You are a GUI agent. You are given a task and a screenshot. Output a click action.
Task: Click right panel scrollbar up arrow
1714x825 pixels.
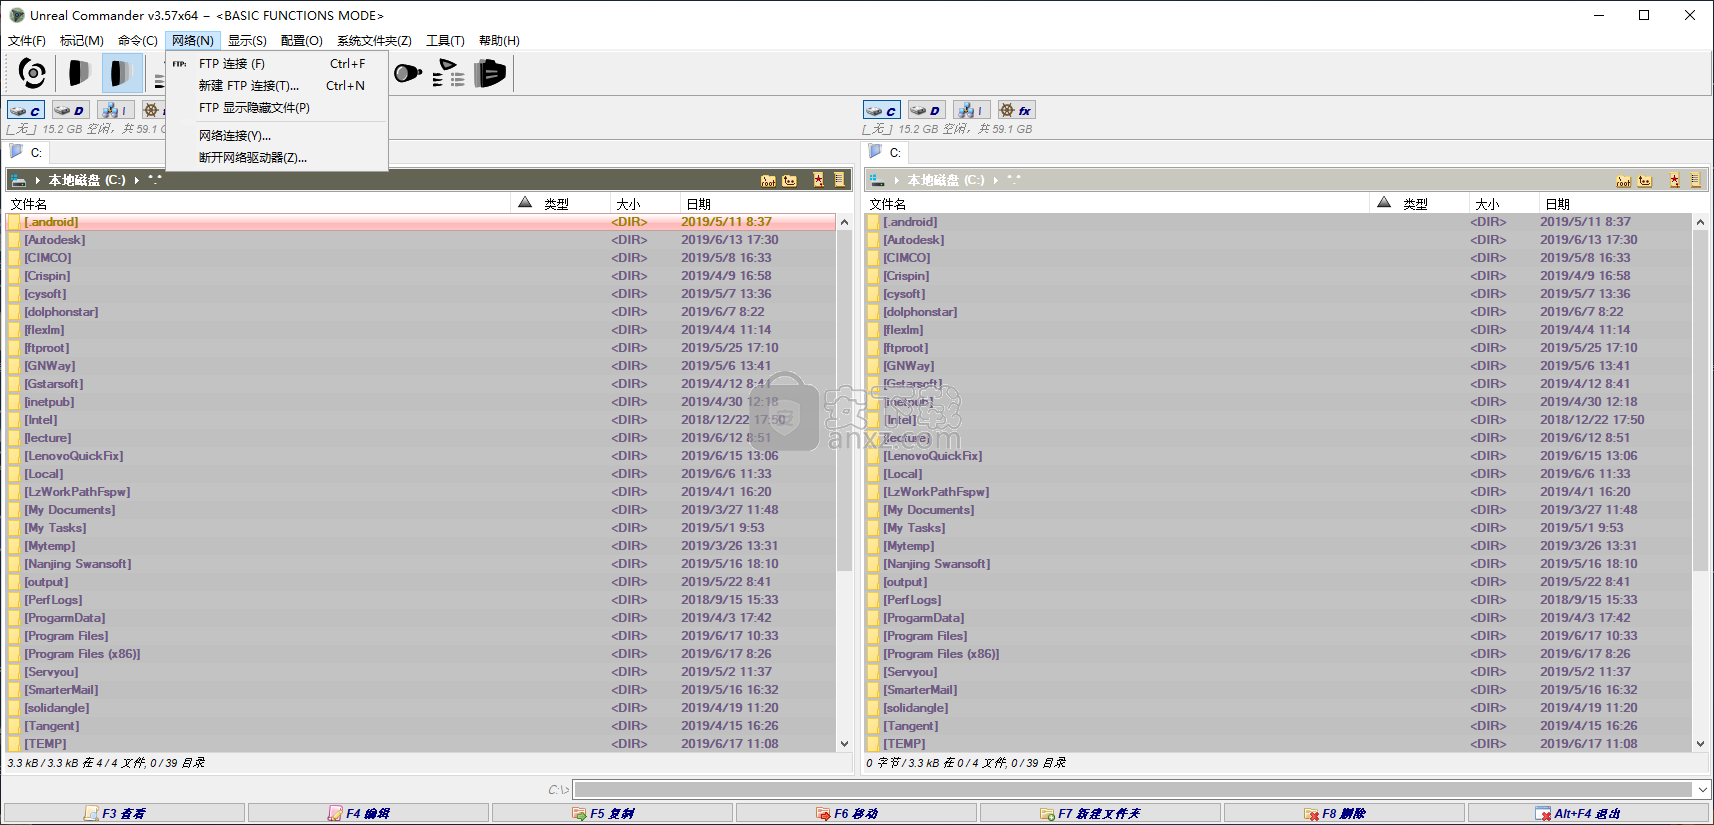1700,222
